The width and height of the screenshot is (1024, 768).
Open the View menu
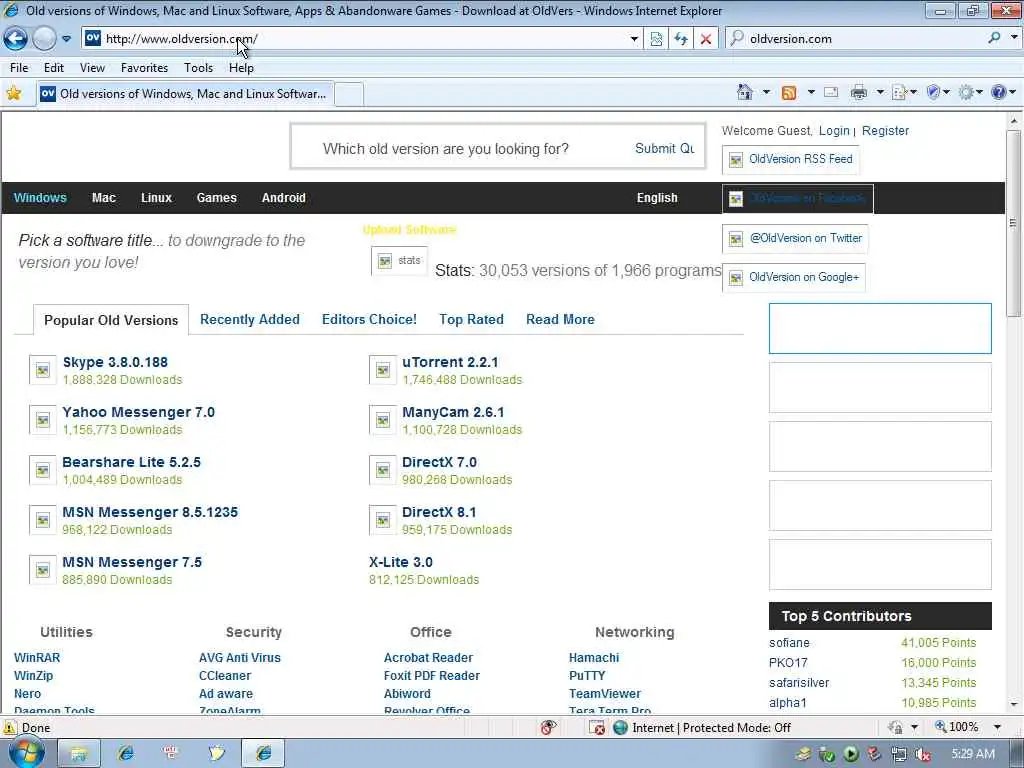92,68
